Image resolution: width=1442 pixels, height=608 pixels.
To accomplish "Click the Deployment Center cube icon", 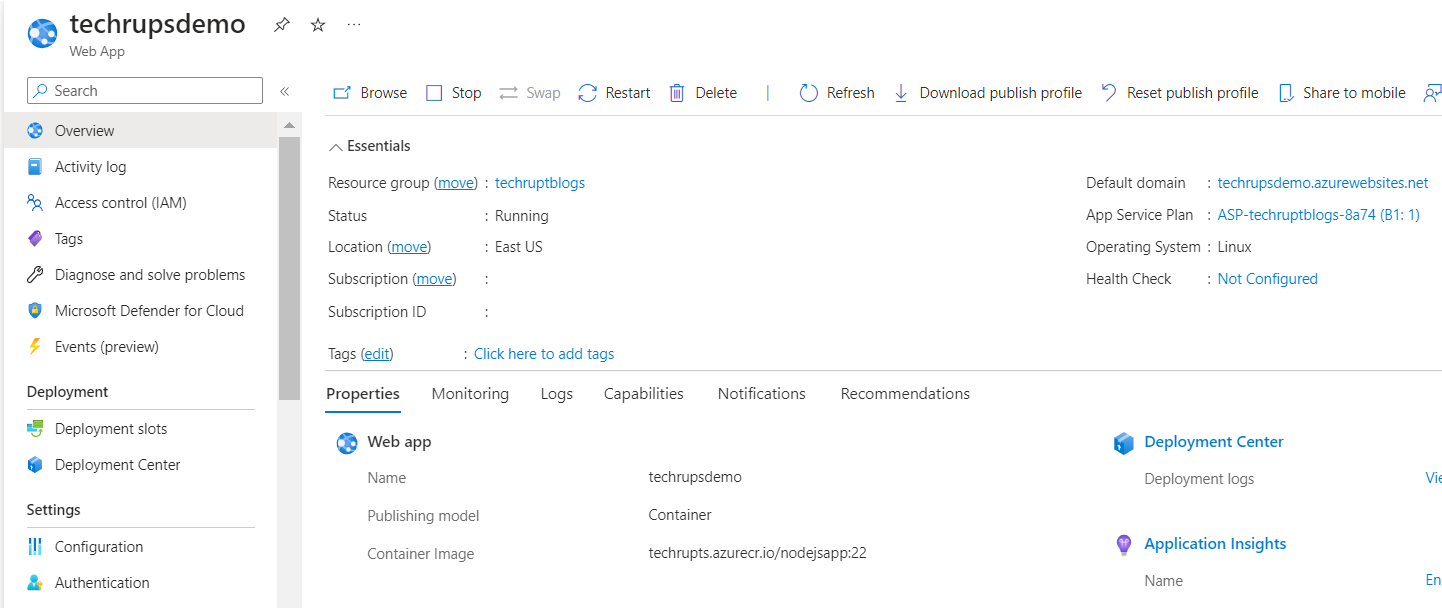I will (1124, 443).
